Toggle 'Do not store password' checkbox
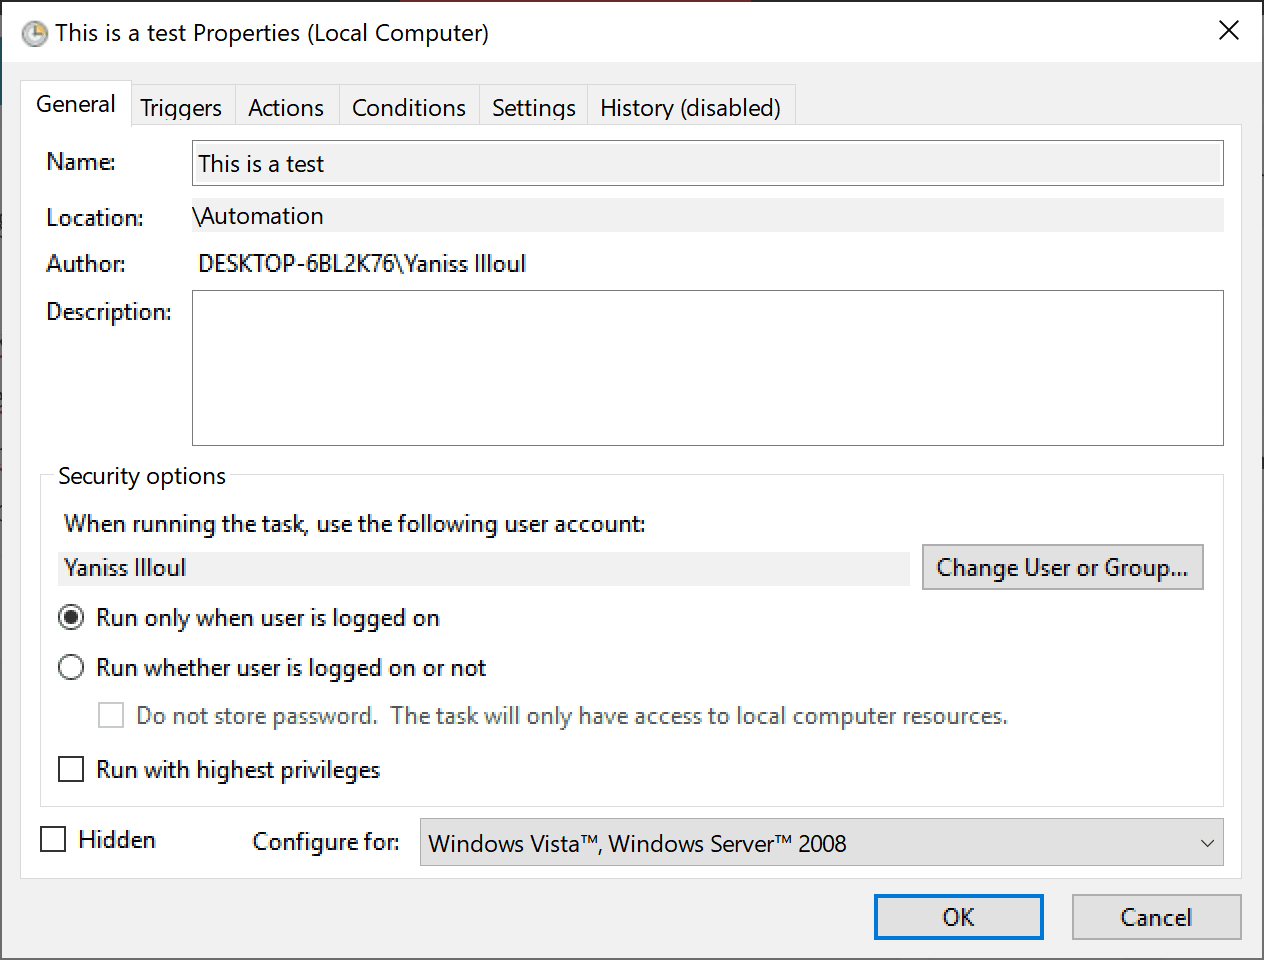This screenshot has width=1264, height=960. click(111, 715)
